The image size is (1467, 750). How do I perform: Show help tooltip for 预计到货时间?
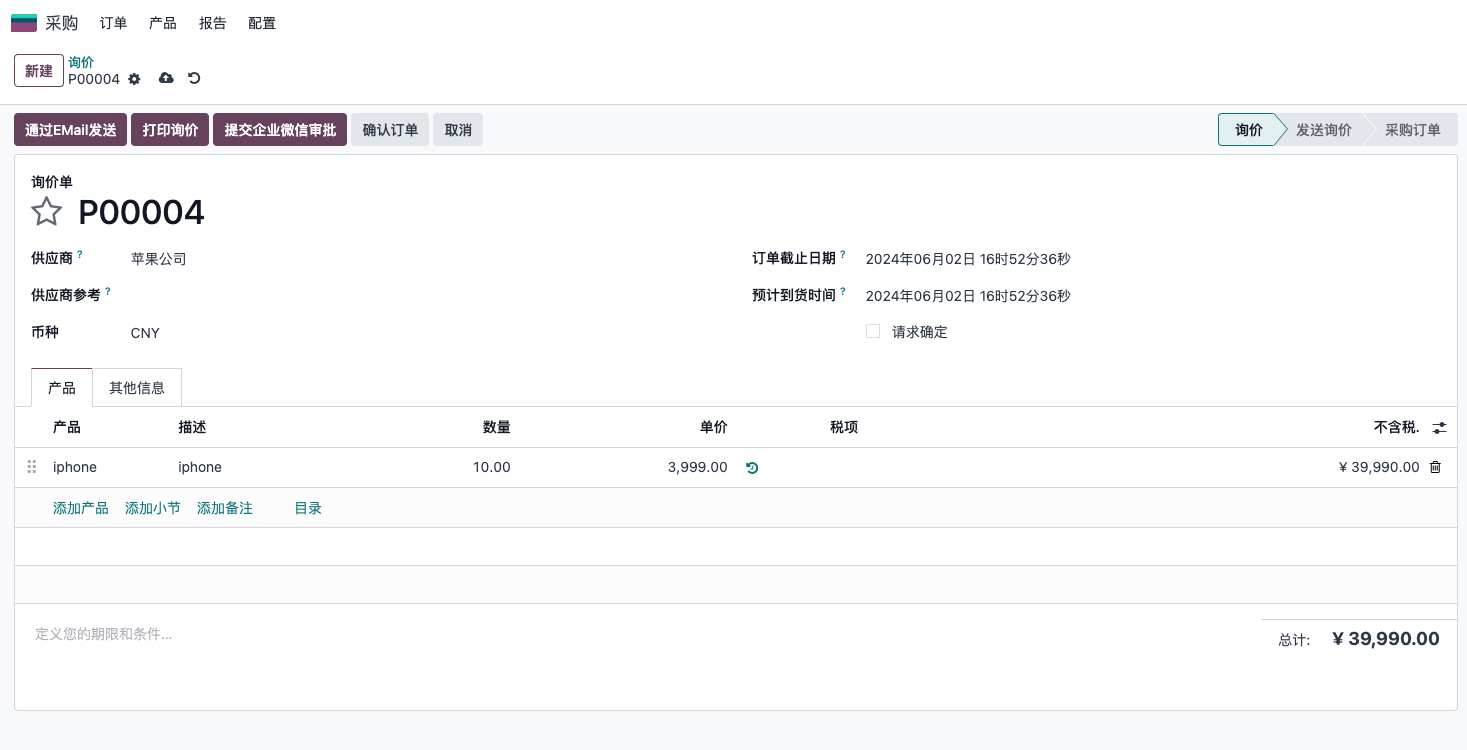tap(843, 292)
